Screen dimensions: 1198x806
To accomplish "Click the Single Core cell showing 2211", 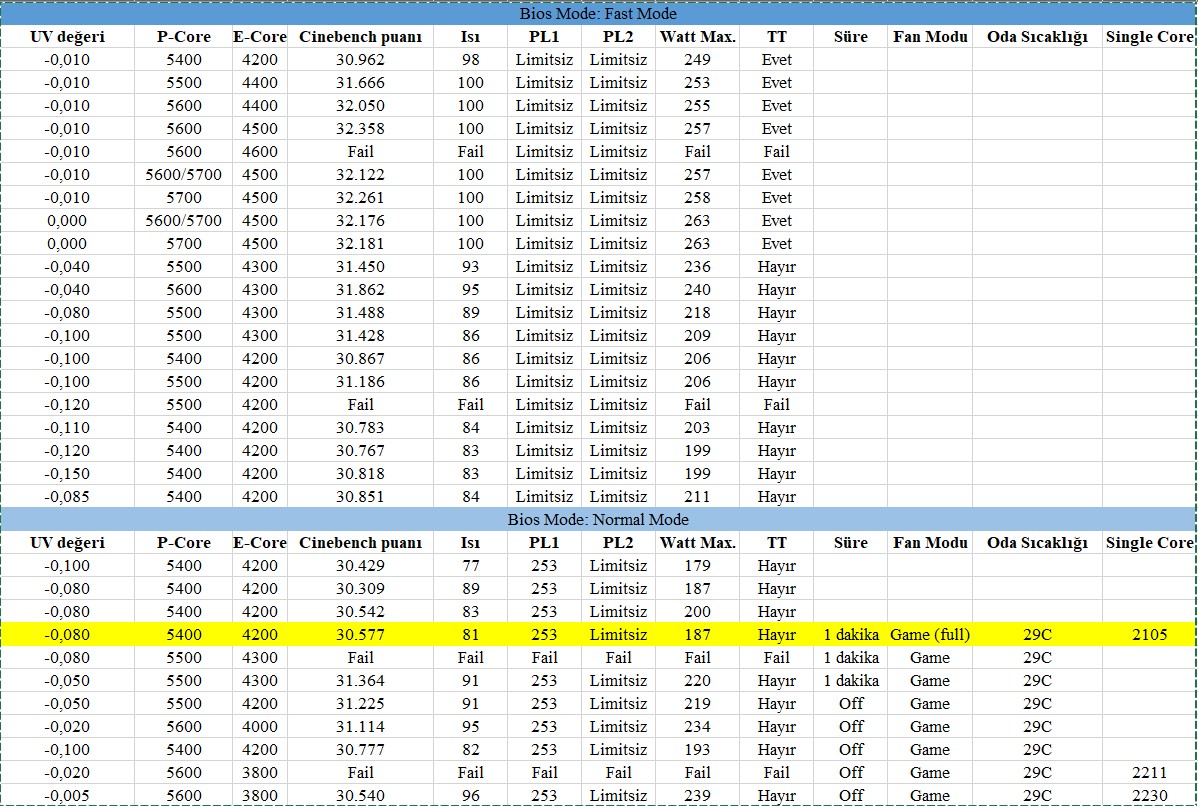I will click(x=1149, y=772).
